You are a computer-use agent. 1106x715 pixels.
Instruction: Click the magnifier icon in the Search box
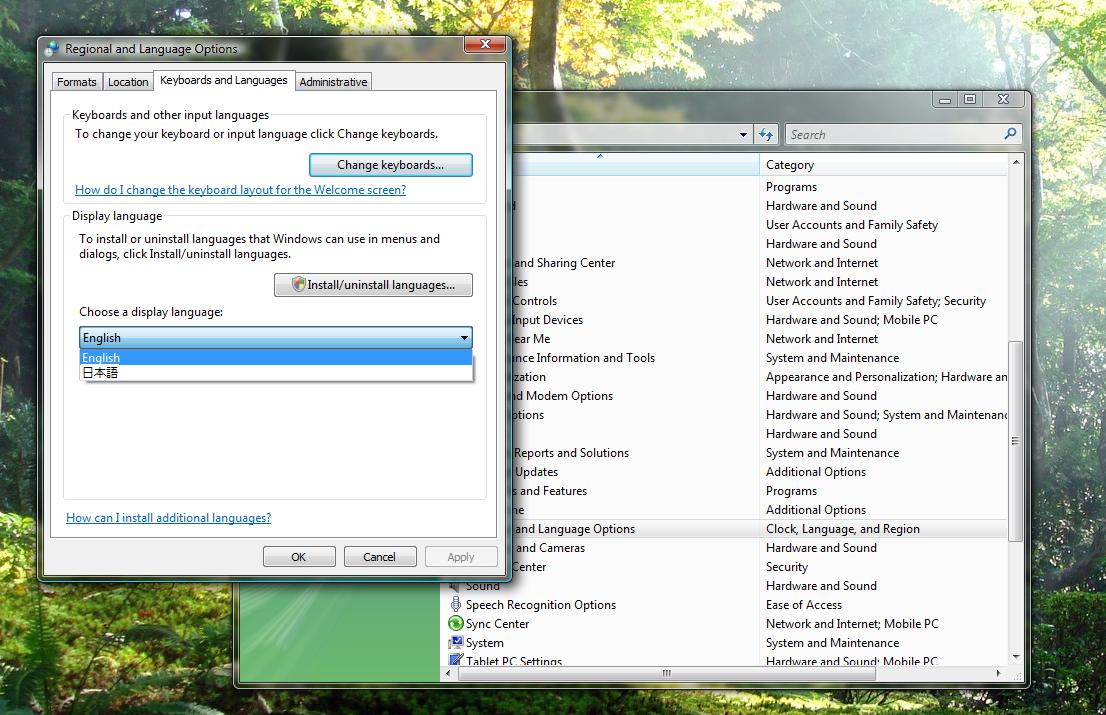tap(1010, 133)
